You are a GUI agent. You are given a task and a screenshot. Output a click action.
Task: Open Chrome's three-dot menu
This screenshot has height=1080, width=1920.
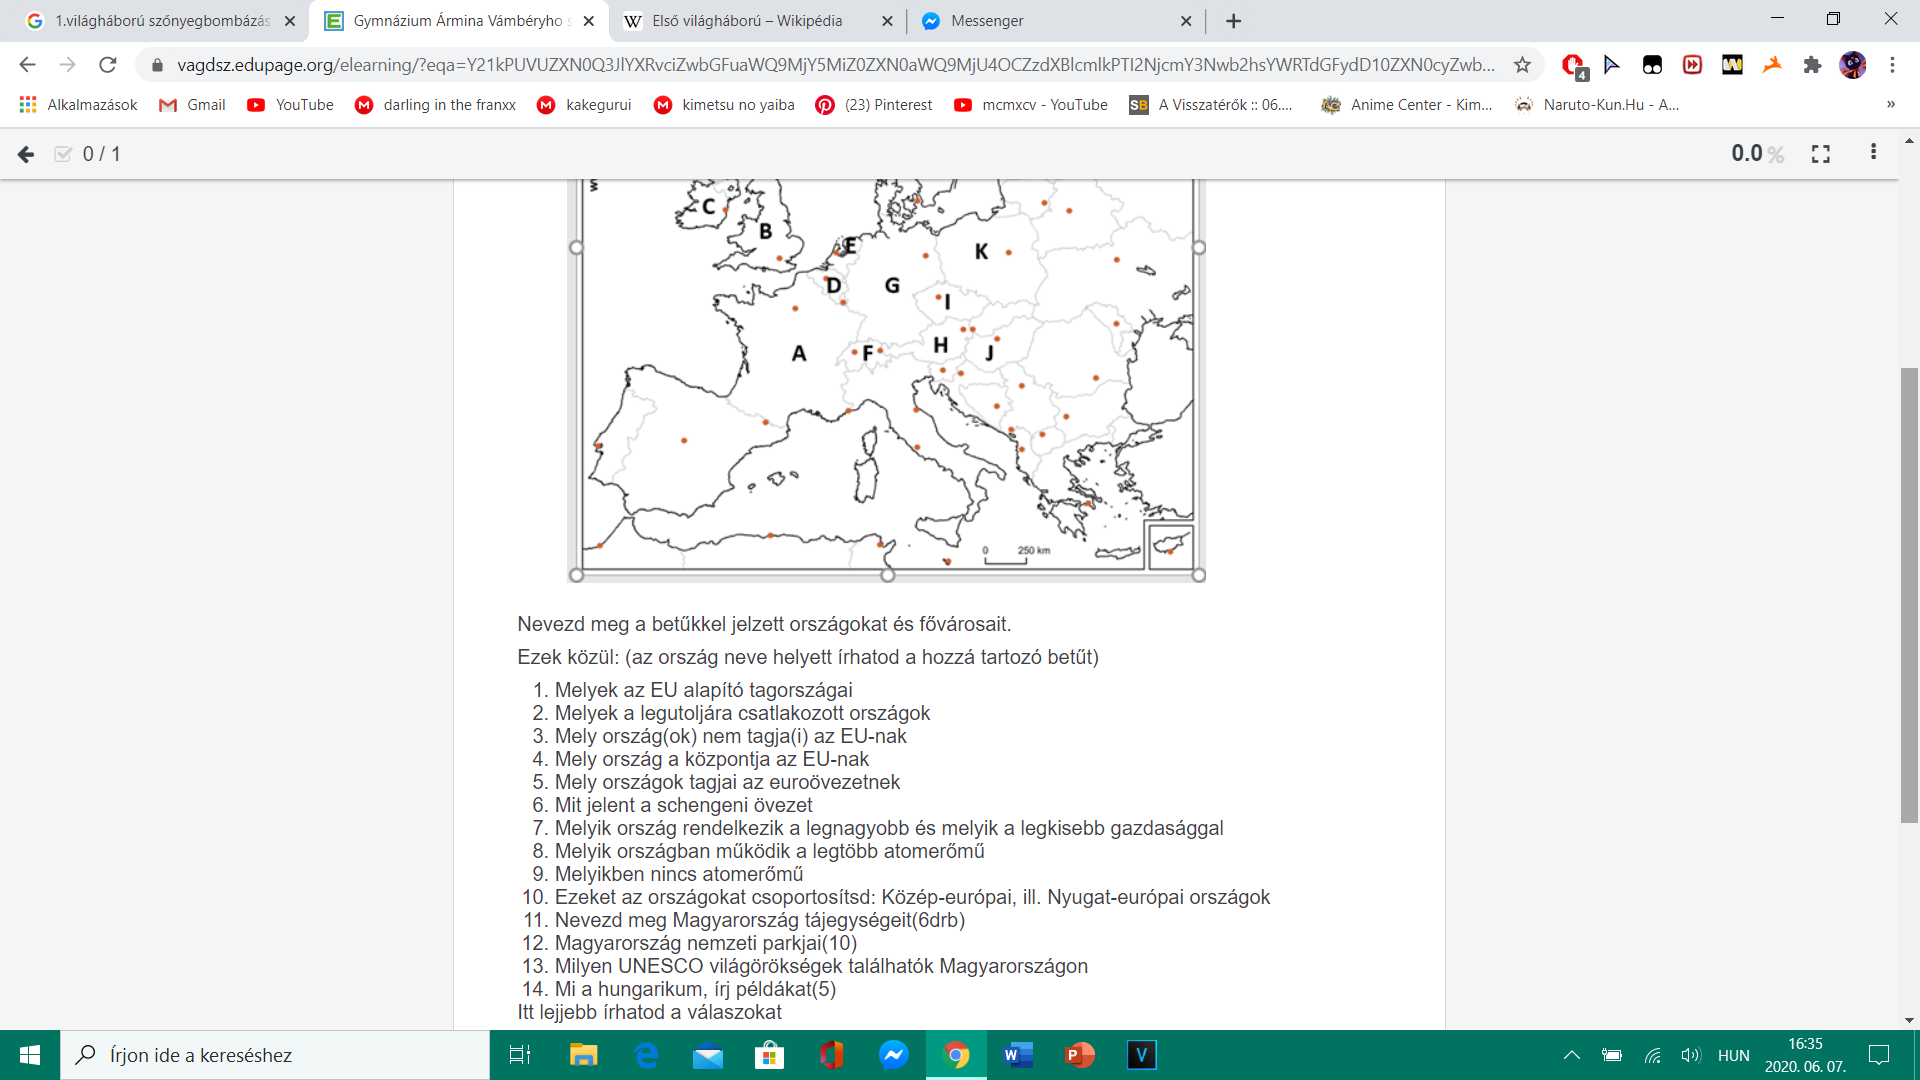[x=1892, y=65]
